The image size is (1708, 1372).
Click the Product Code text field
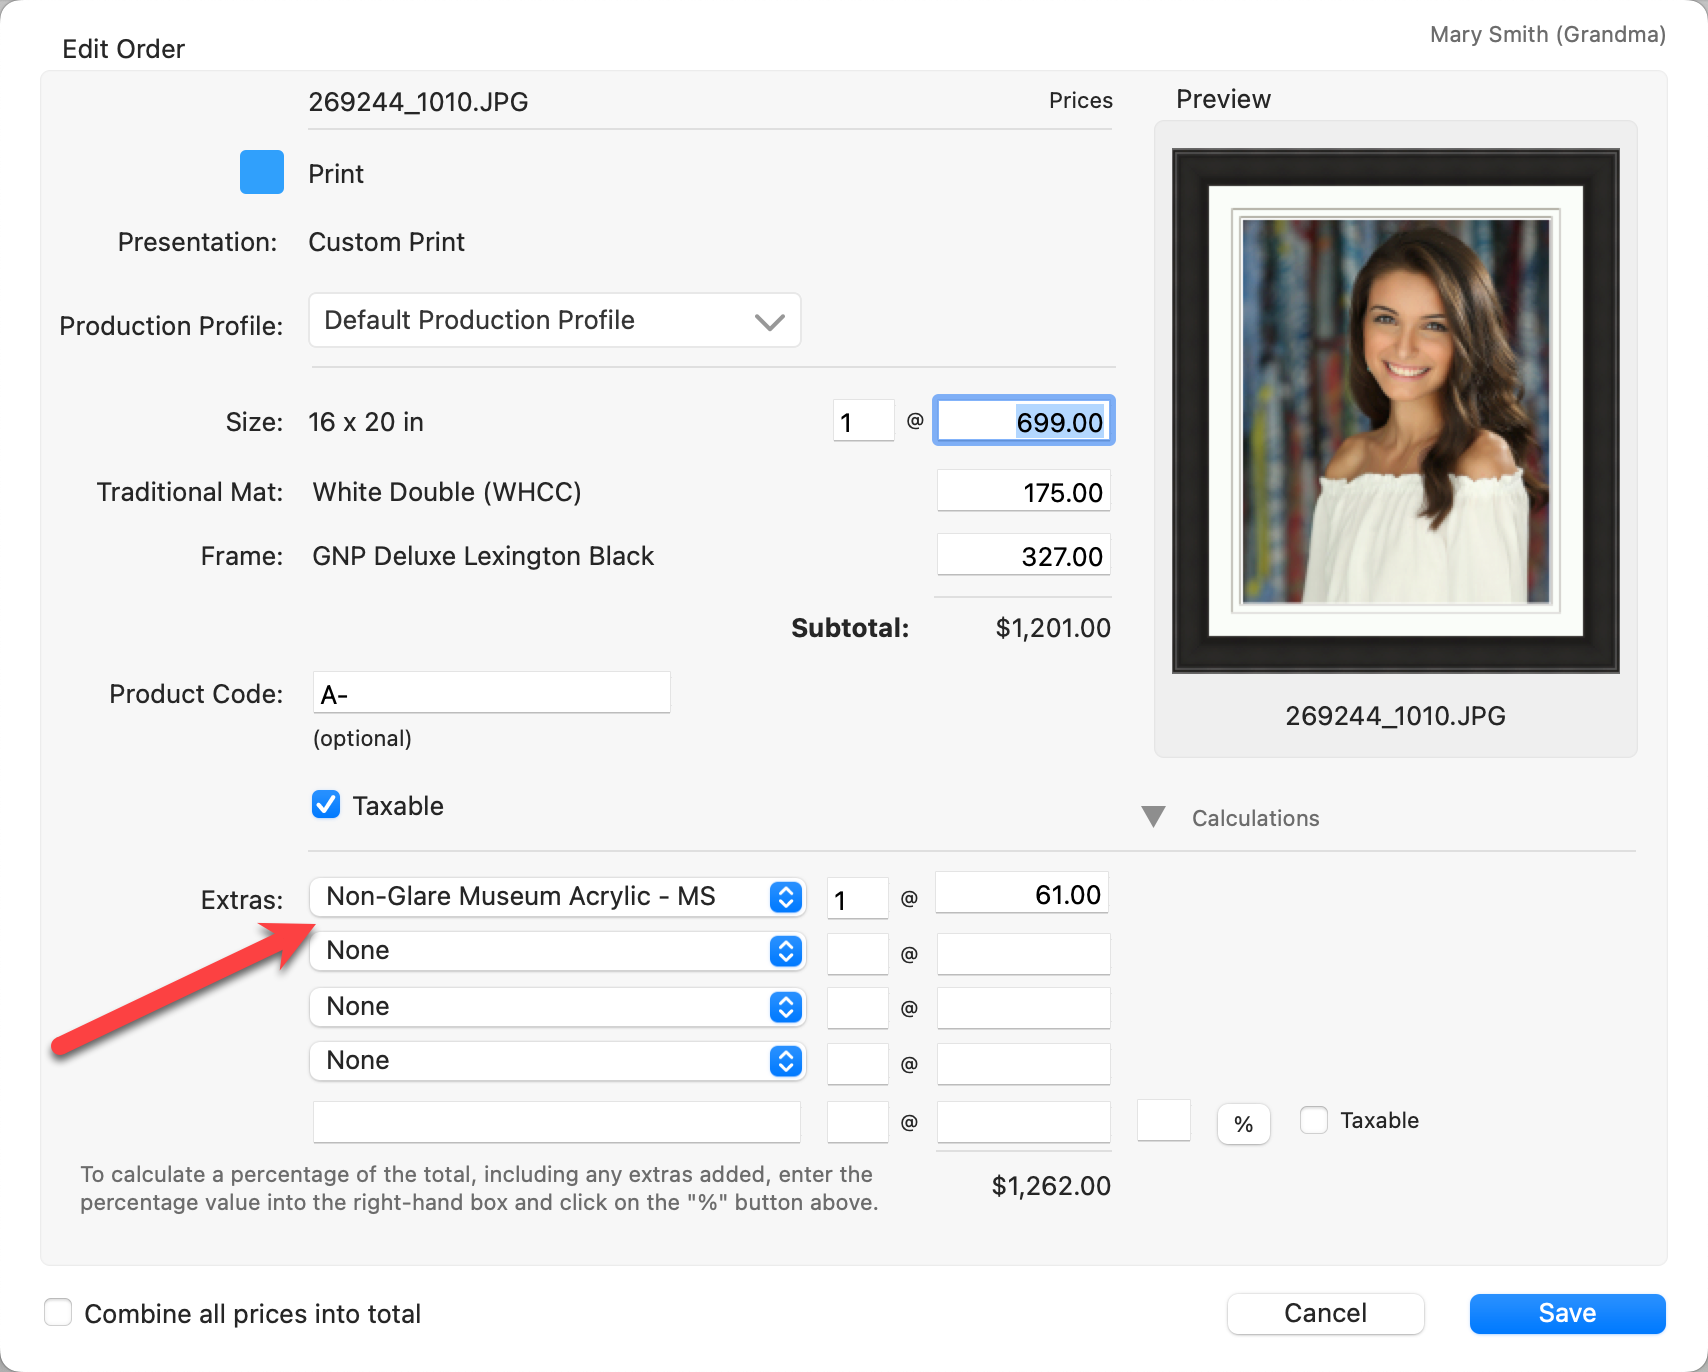(x=491, y=693)
